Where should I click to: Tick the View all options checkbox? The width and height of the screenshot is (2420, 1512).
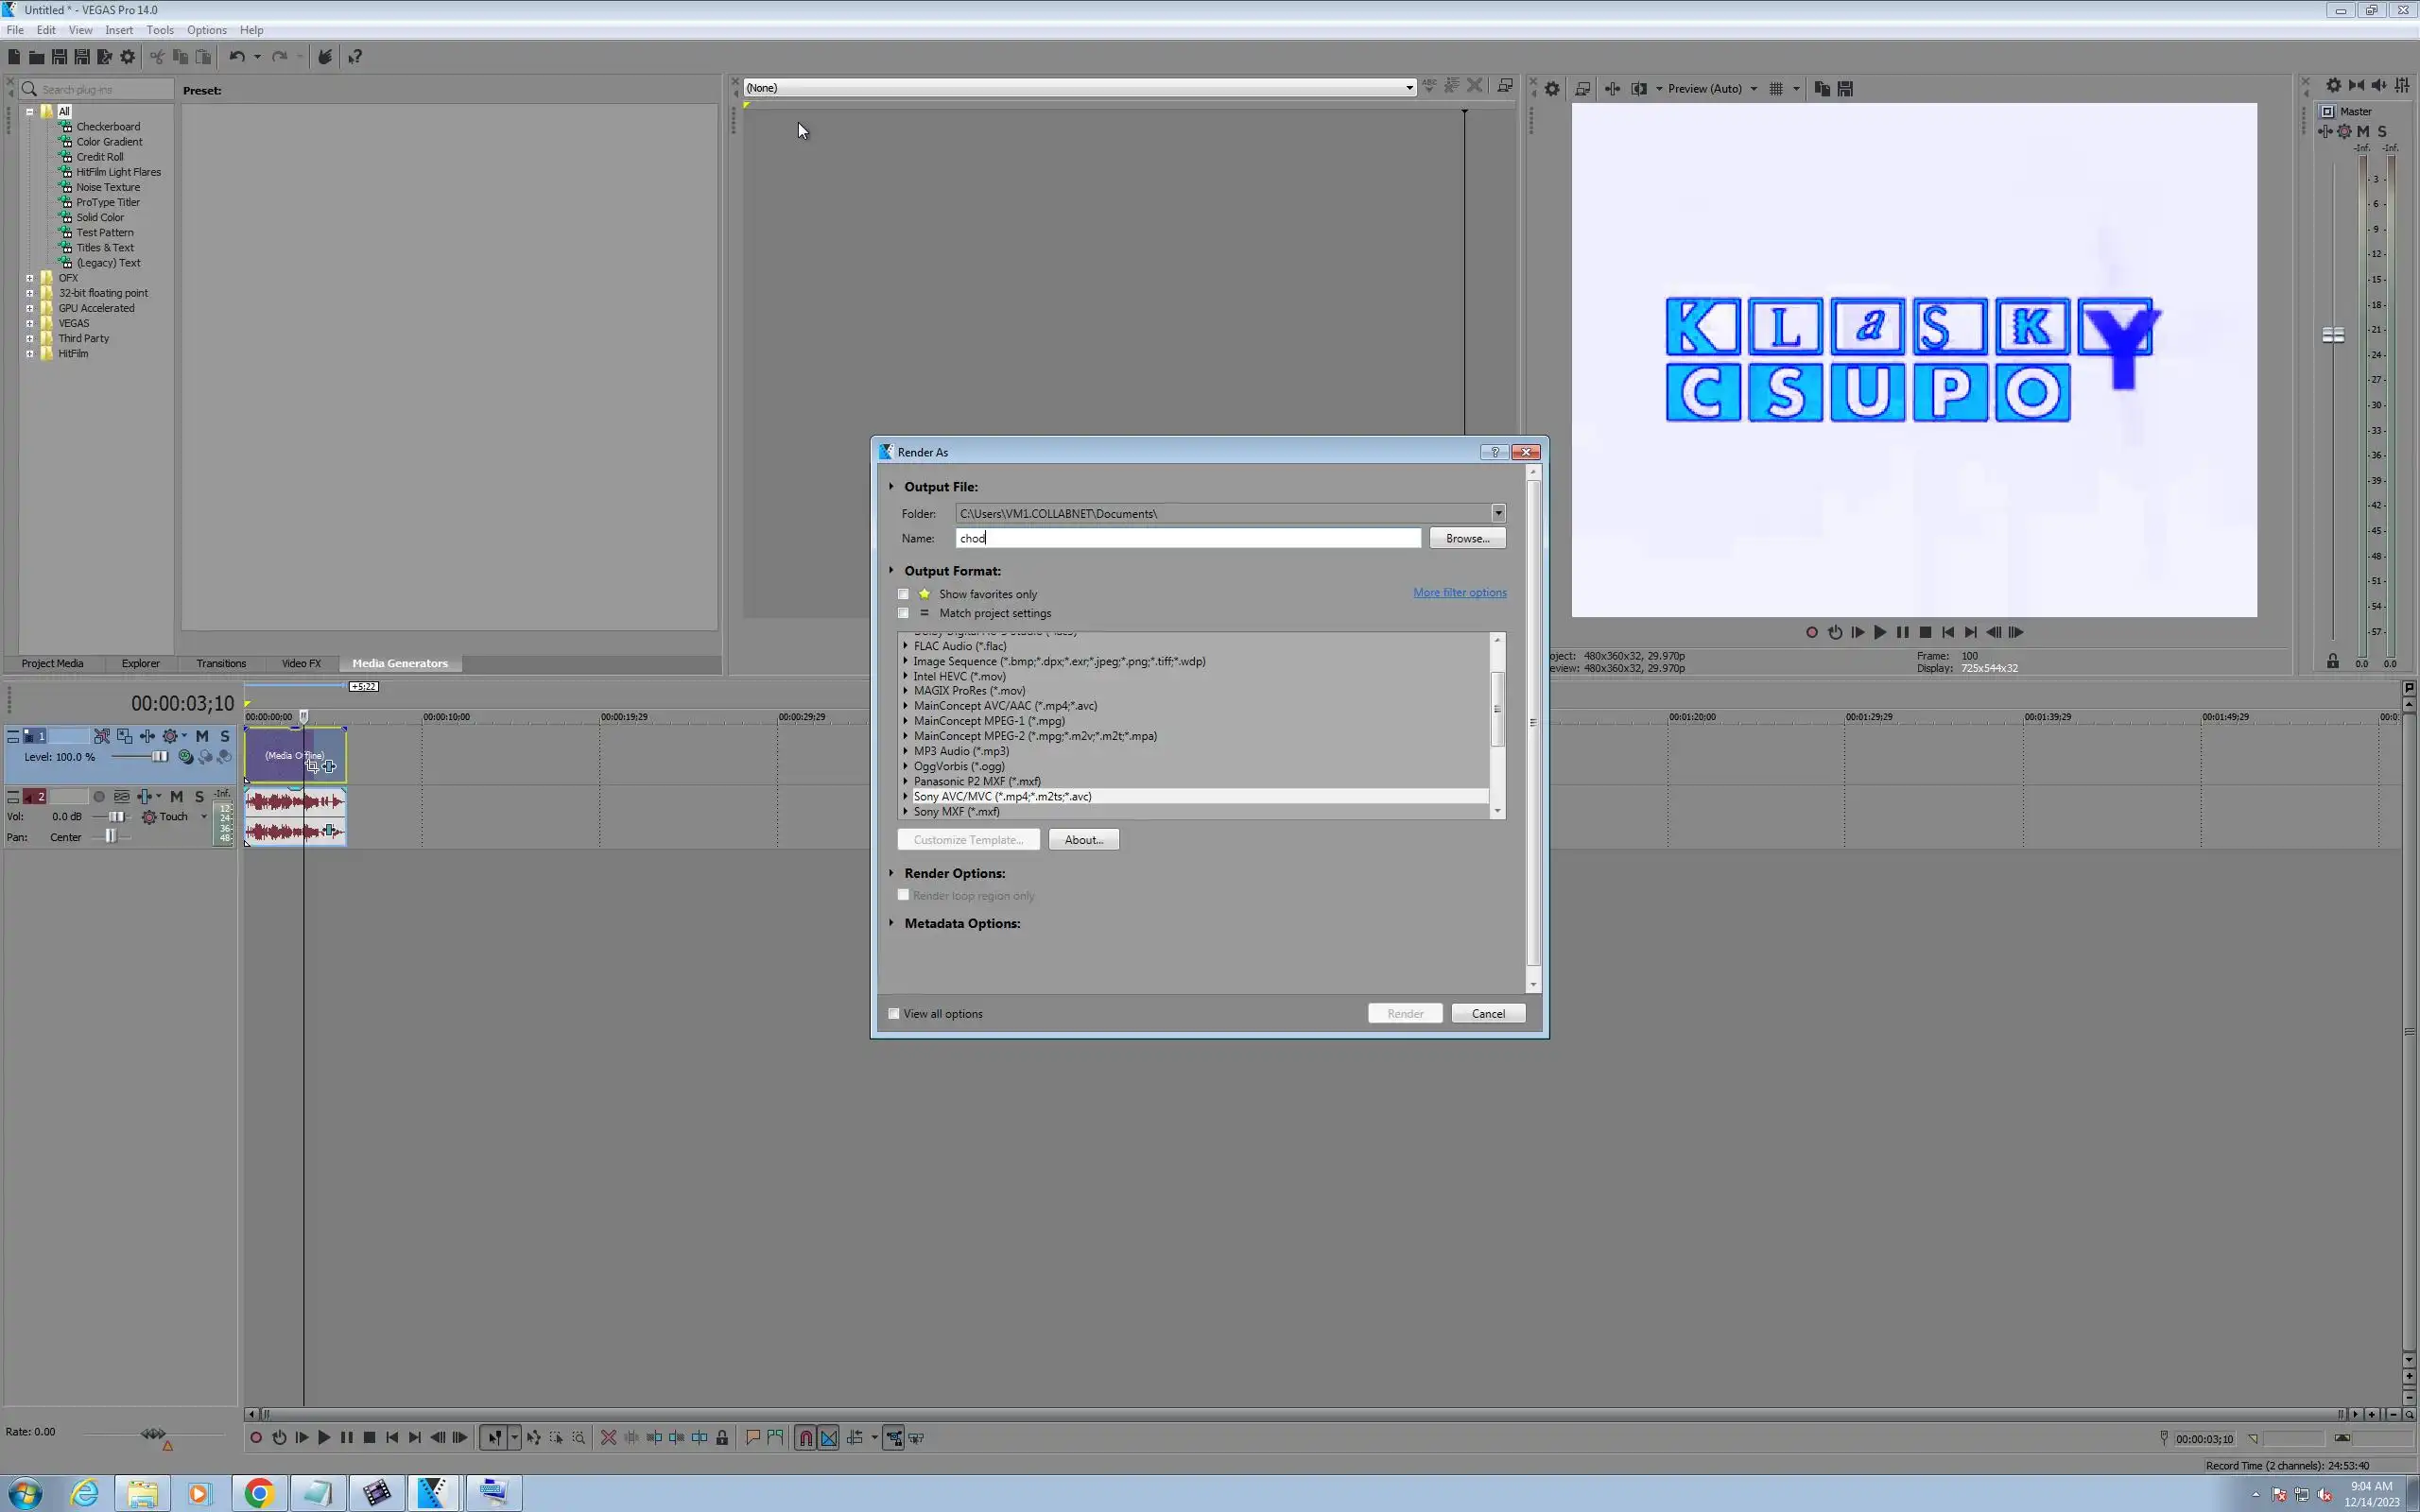pyautogui.click(x=894, y=1014)
